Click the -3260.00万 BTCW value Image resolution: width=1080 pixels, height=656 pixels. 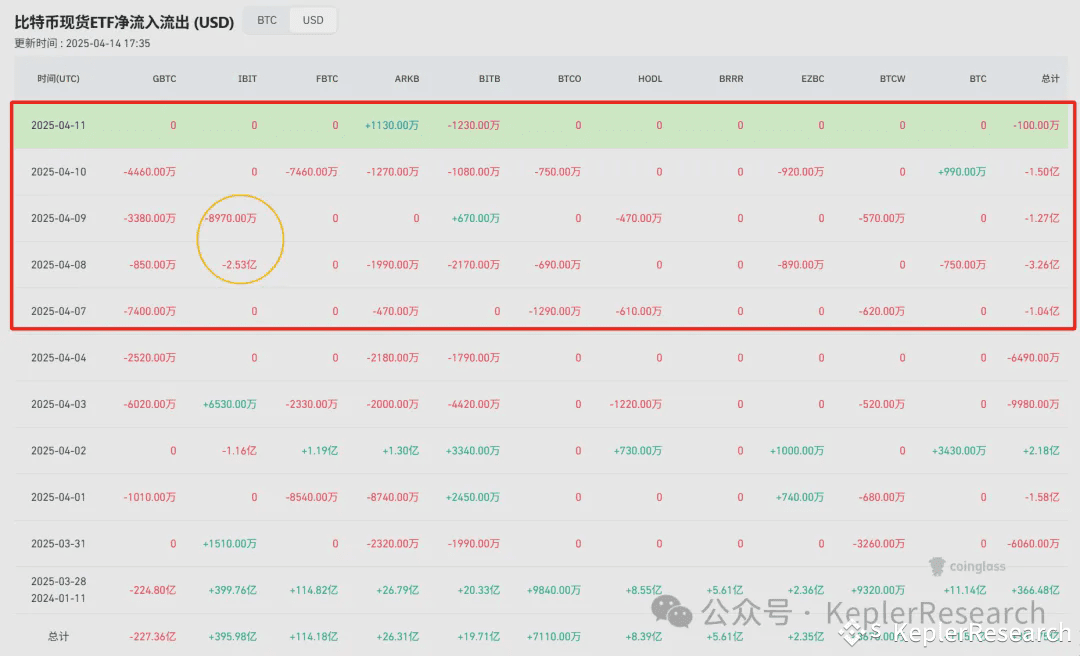pyautogui.click(x=879, y=544)
